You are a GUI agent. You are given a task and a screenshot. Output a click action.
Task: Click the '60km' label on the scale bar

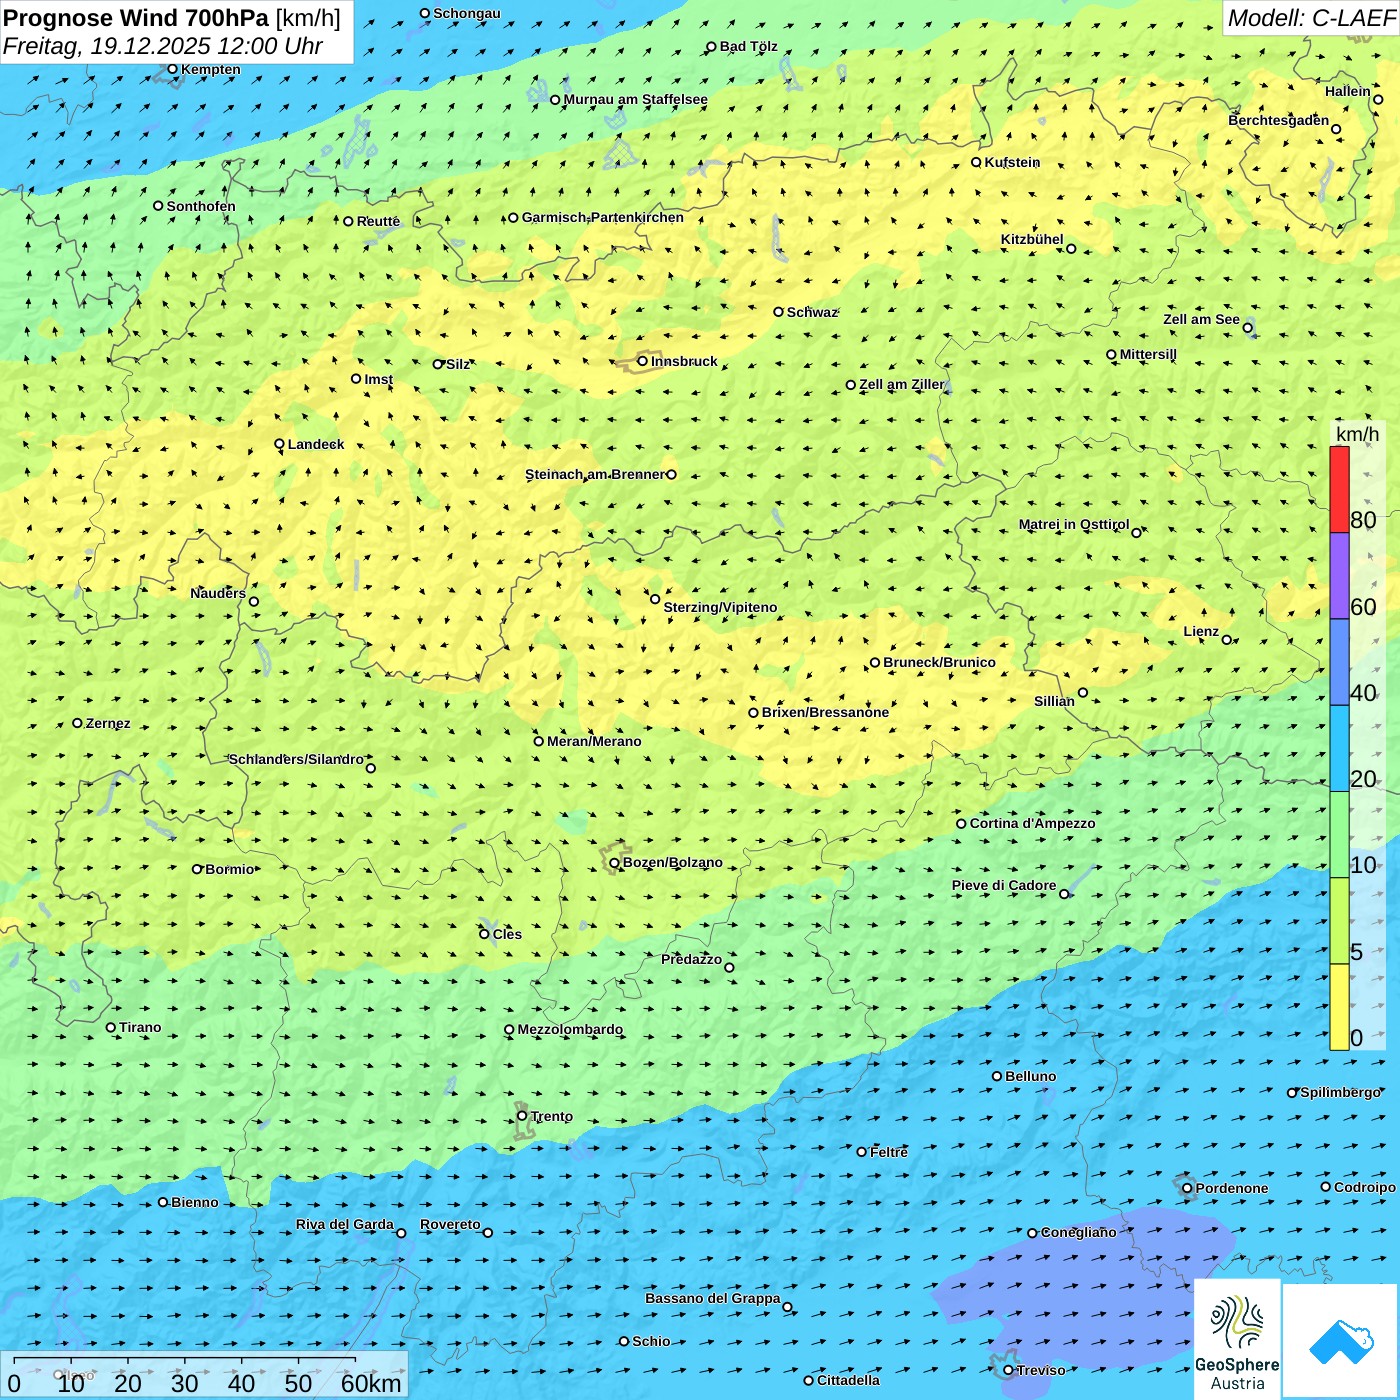[x=371, y=1383]
